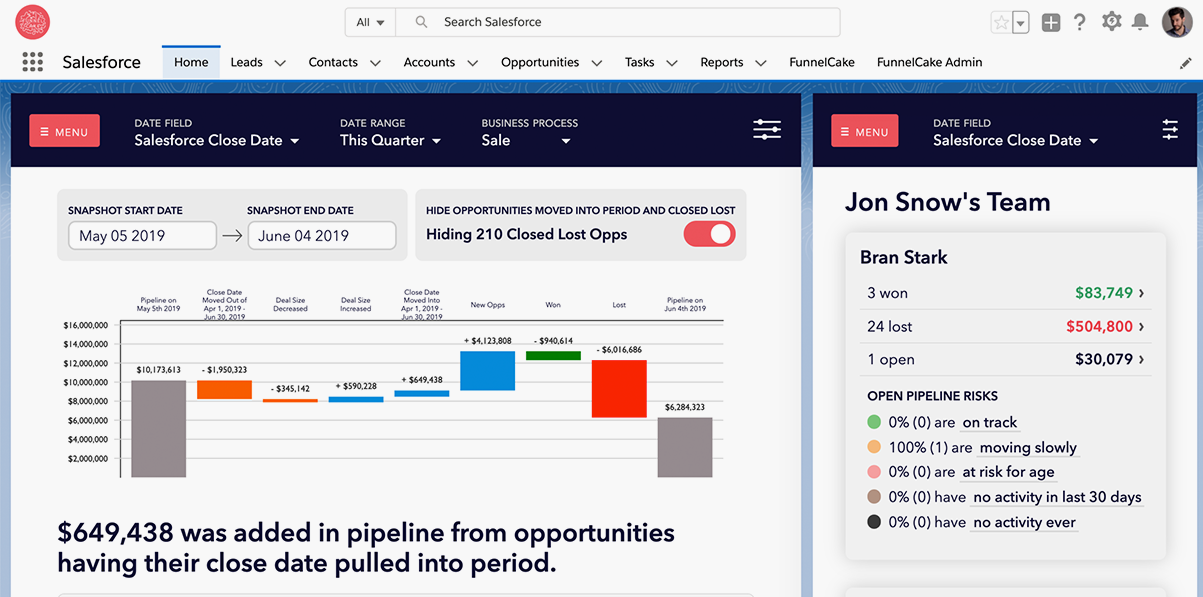This screenshot has width=1203, height=597.
Task: Open the Setup gear icon
Action: pyautogui.click(x=1111, y=21)
